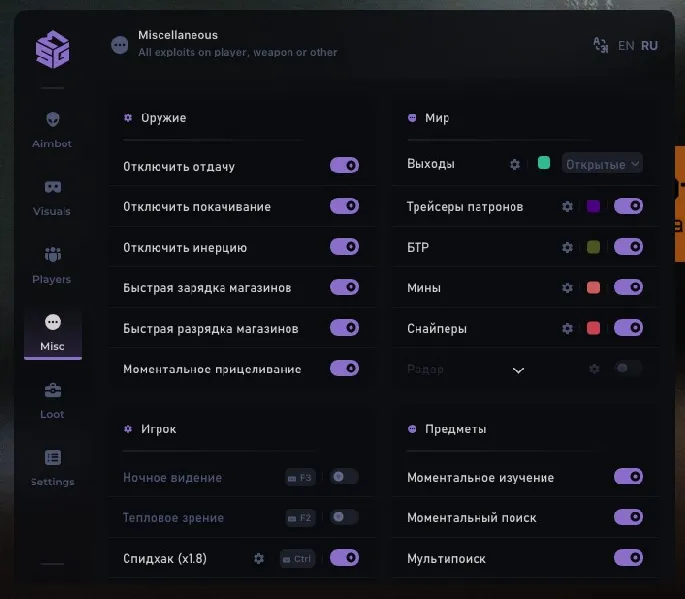Click the green color swatch for Выходы
Viewport: 685px width, 599px height.
[x=544, y=163]
